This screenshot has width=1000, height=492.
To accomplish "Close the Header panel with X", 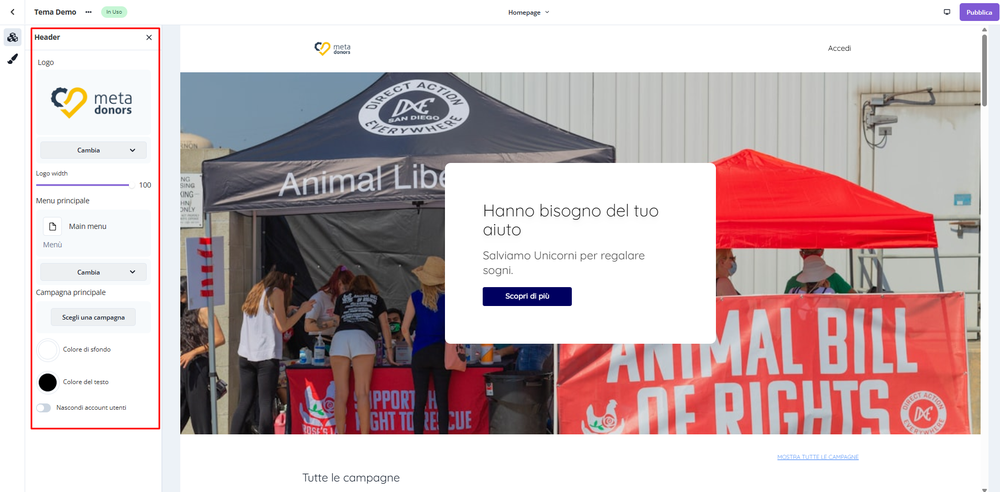I will coord(149,38).
